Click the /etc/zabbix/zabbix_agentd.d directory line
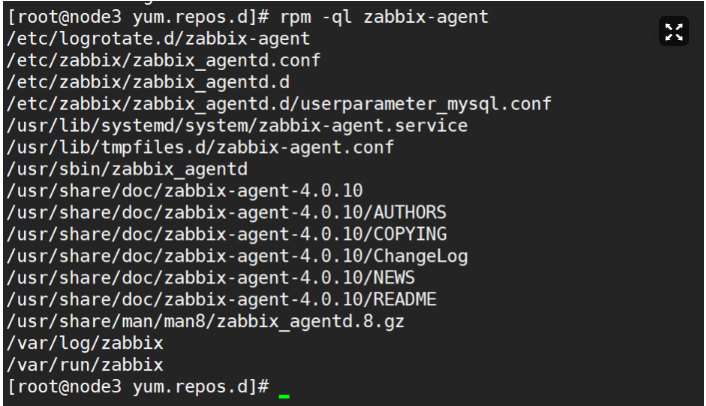 point(148,82)
